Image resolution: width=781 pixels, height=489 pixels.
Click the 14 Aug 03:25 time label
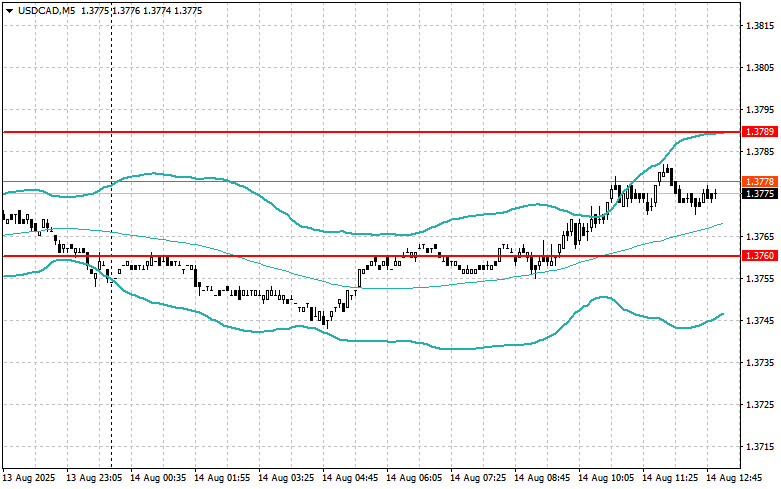tap(286, 478)
